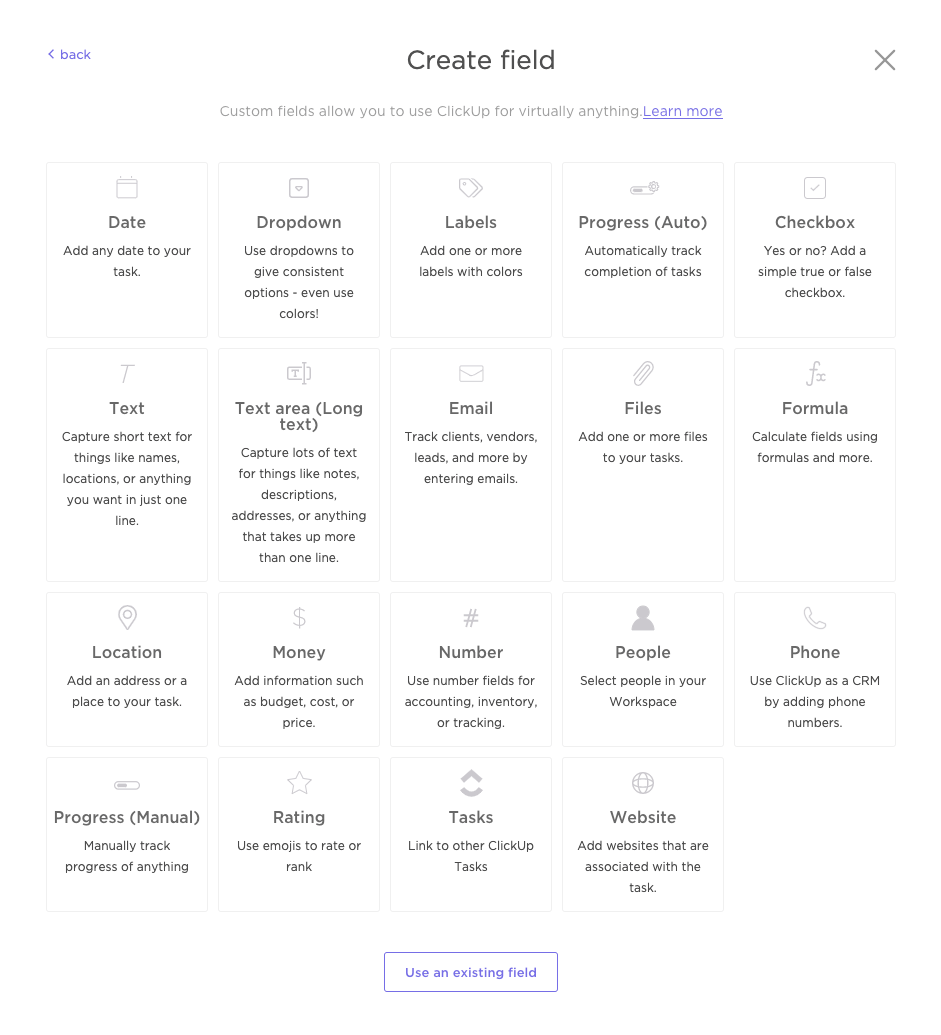
Task: Click the calendar Date field icon
Action: [127, 188]
